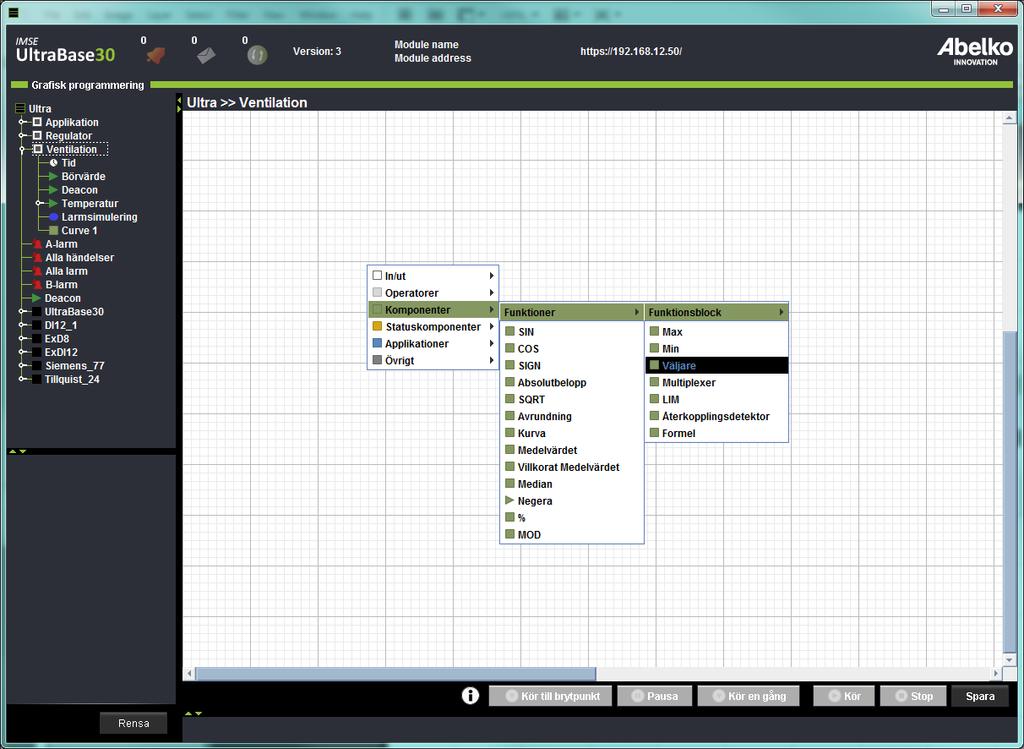
Task: Open the Övrigt menu entry
Action: tap(434, 360)
